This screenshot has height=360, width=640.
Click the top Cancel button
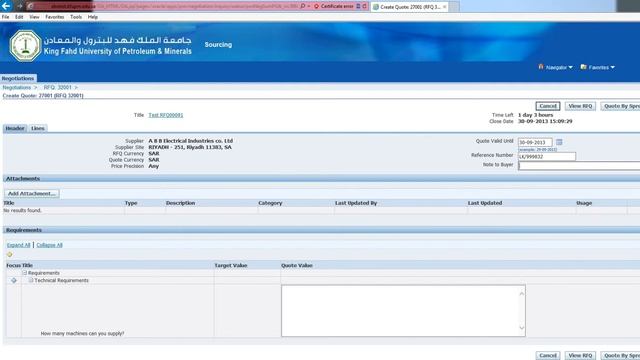pyautogui.click(x=548, y=106)
